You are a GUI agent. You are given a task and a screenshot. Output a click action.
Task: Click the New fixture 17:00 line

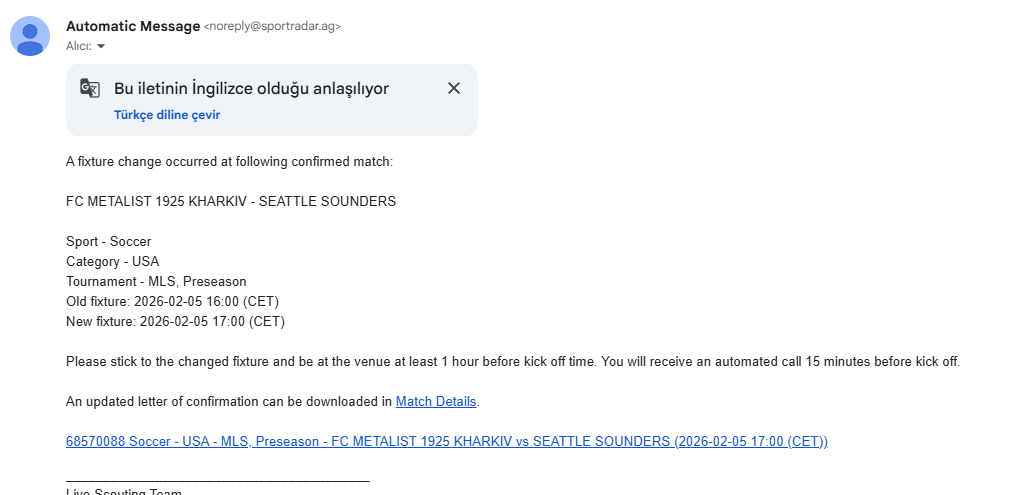pos(175,322)
